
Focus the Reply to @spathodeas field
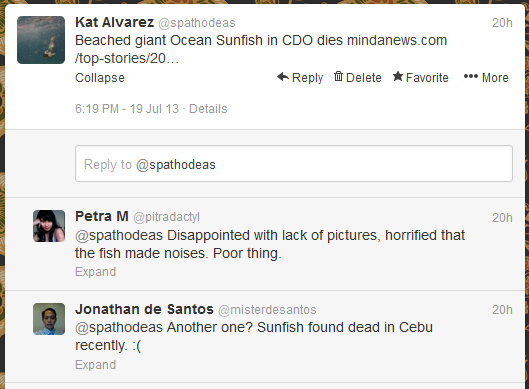[x=294, y=164]
